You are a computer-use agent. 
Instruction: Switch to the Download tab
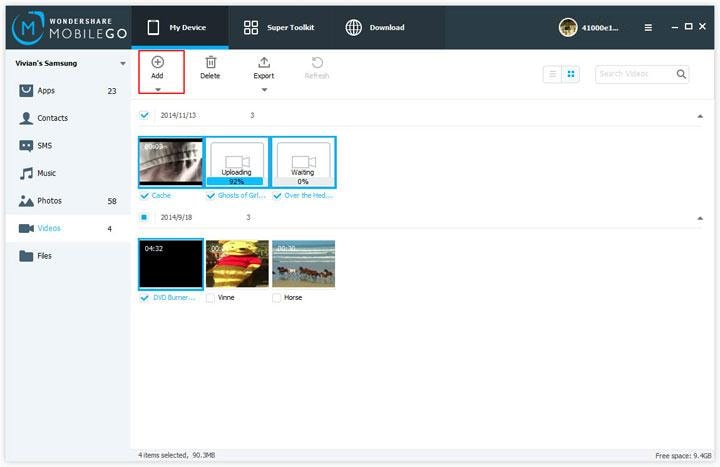tap(375, 28)
